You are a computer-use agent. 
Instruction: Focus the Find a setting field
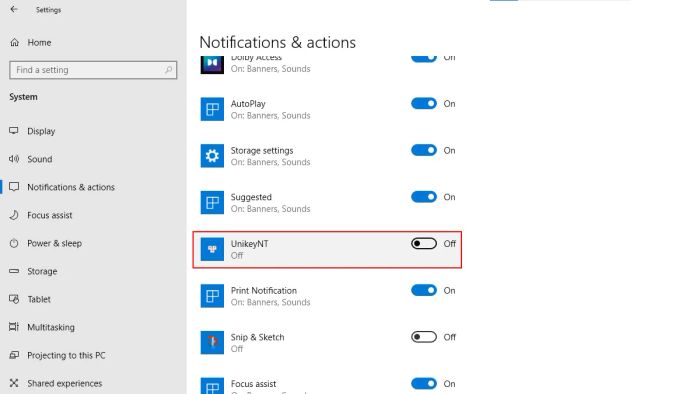coord(93,70)
